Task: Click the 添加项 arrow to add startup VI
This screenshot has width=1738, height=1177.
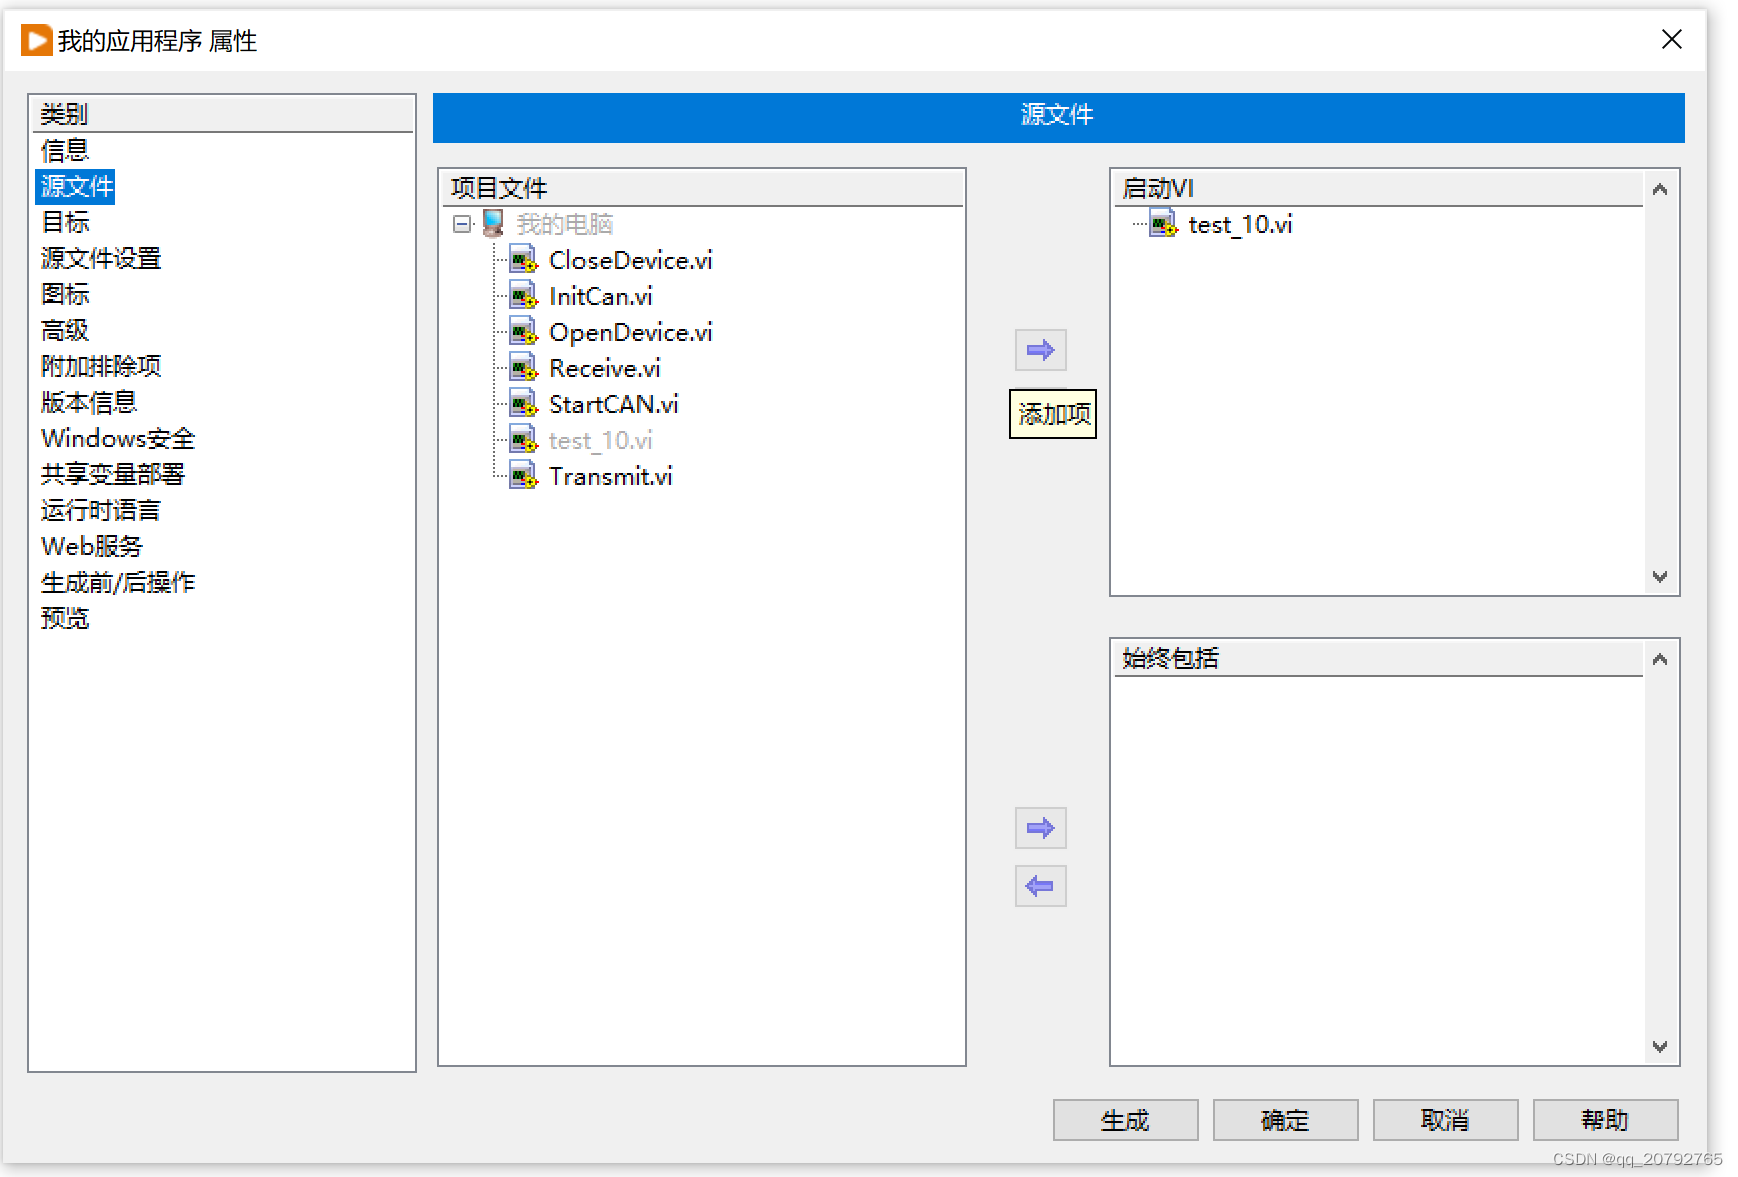Action: (x=1040, y=350)
